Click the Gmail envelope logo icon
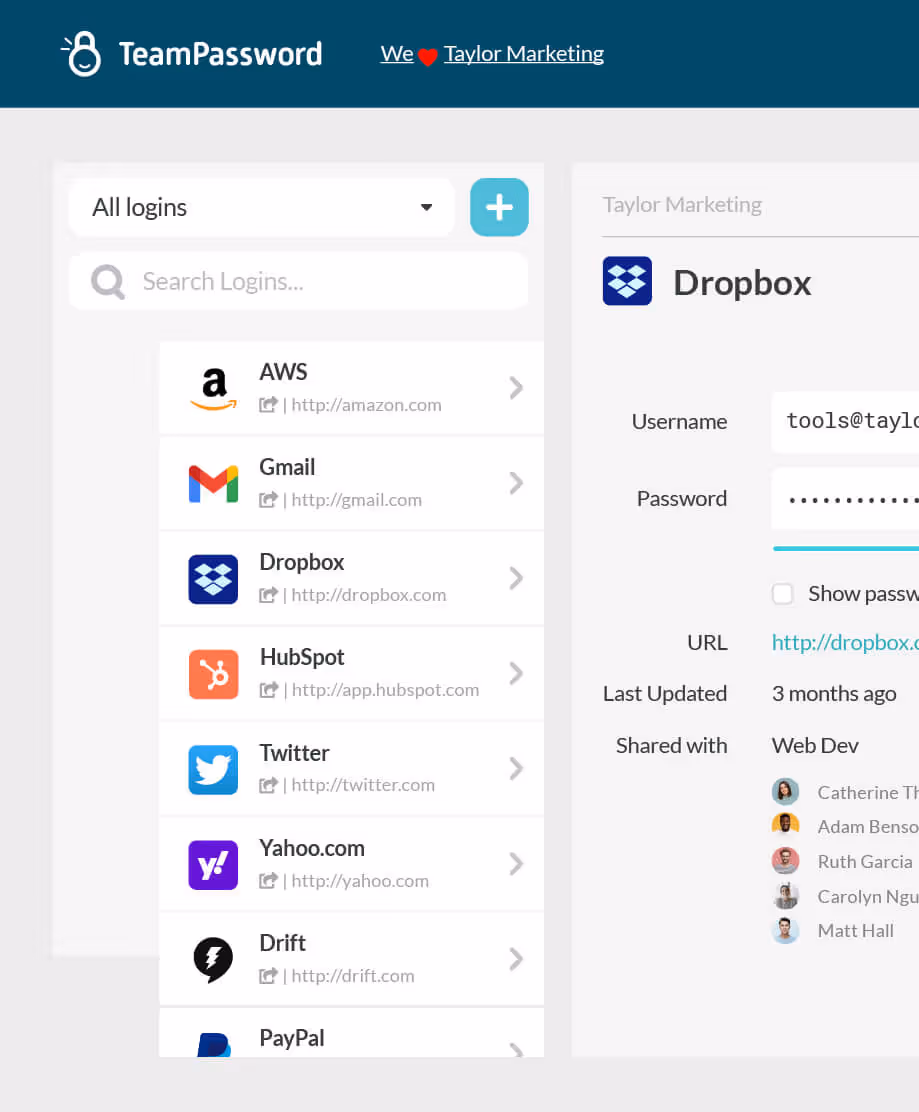 click(x=213, y=484)
